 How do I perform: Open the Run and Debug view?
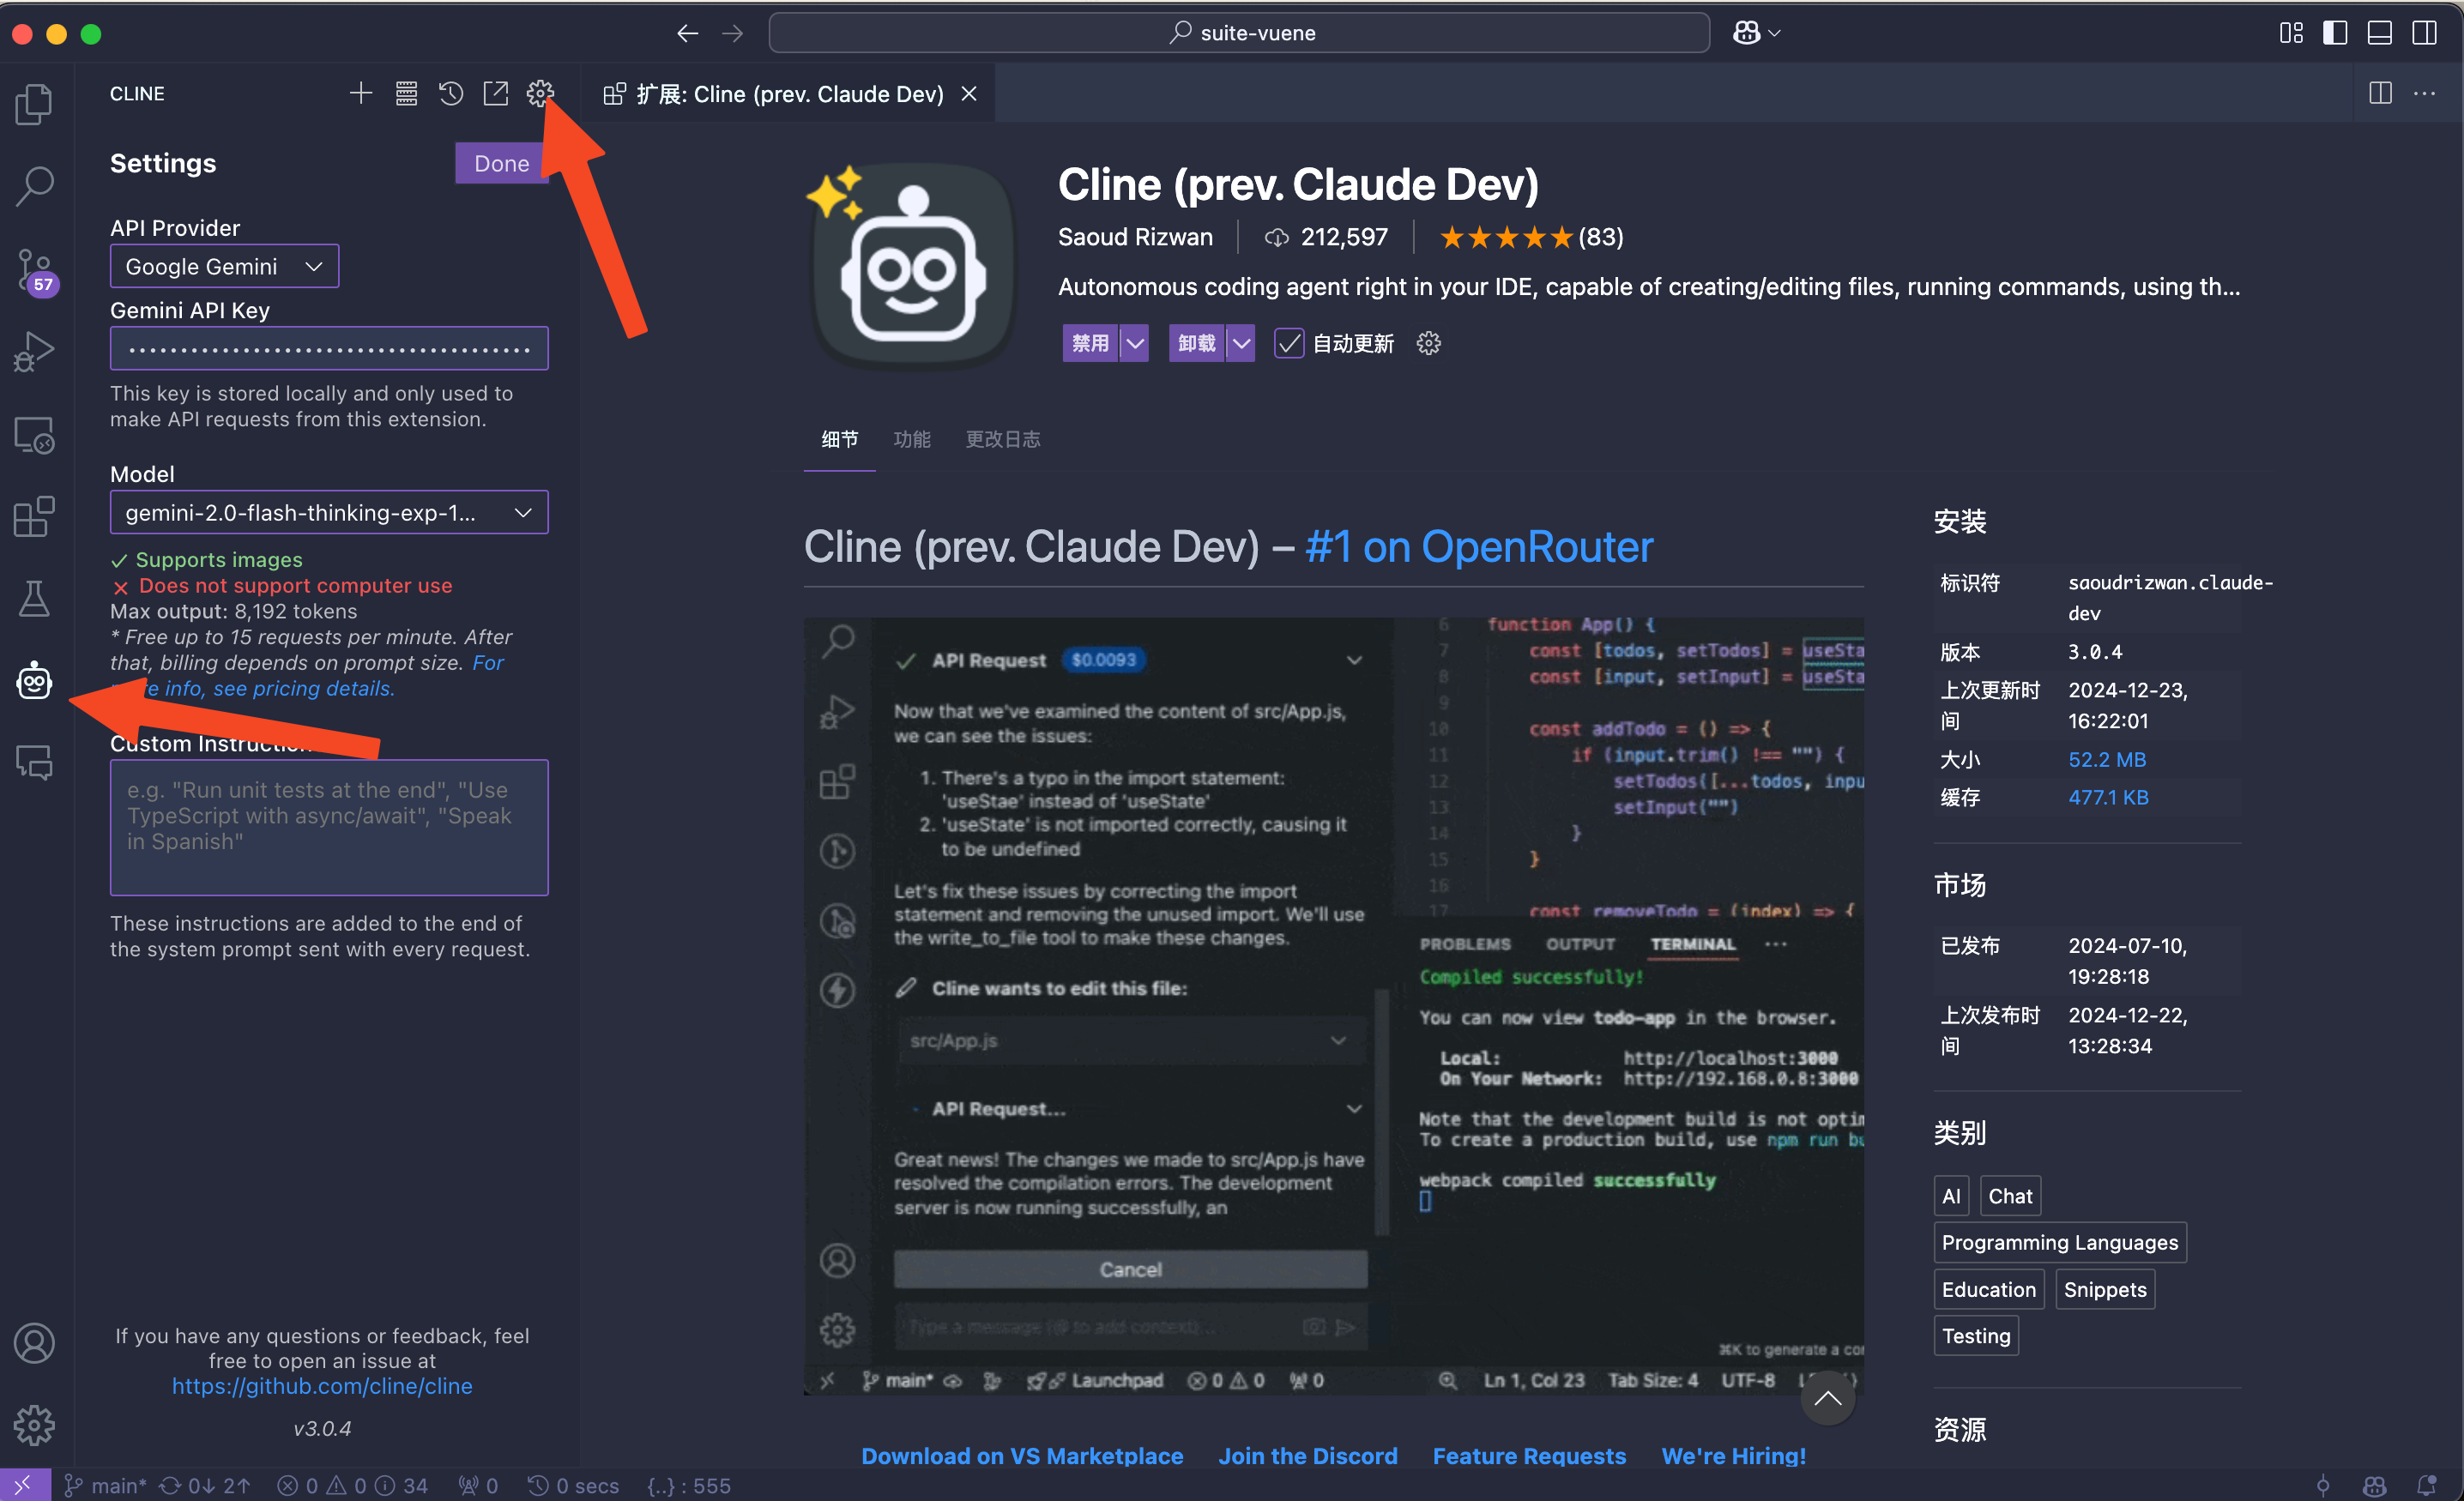click(x=35, y=352)
